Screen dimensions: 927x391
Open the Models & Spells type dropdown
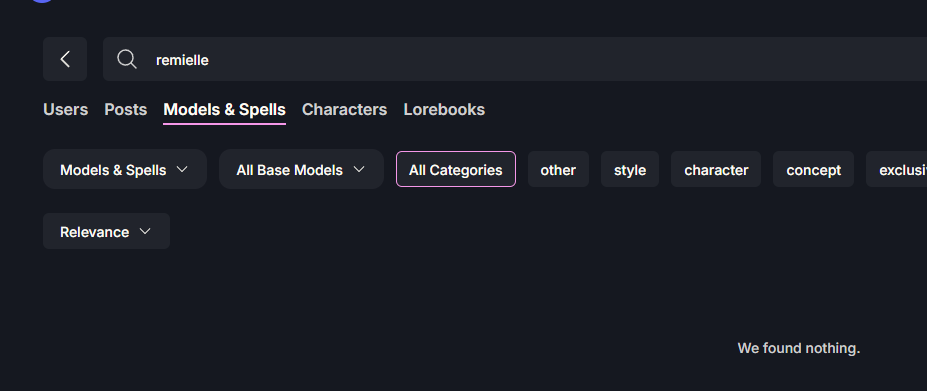tap(125, 169)
